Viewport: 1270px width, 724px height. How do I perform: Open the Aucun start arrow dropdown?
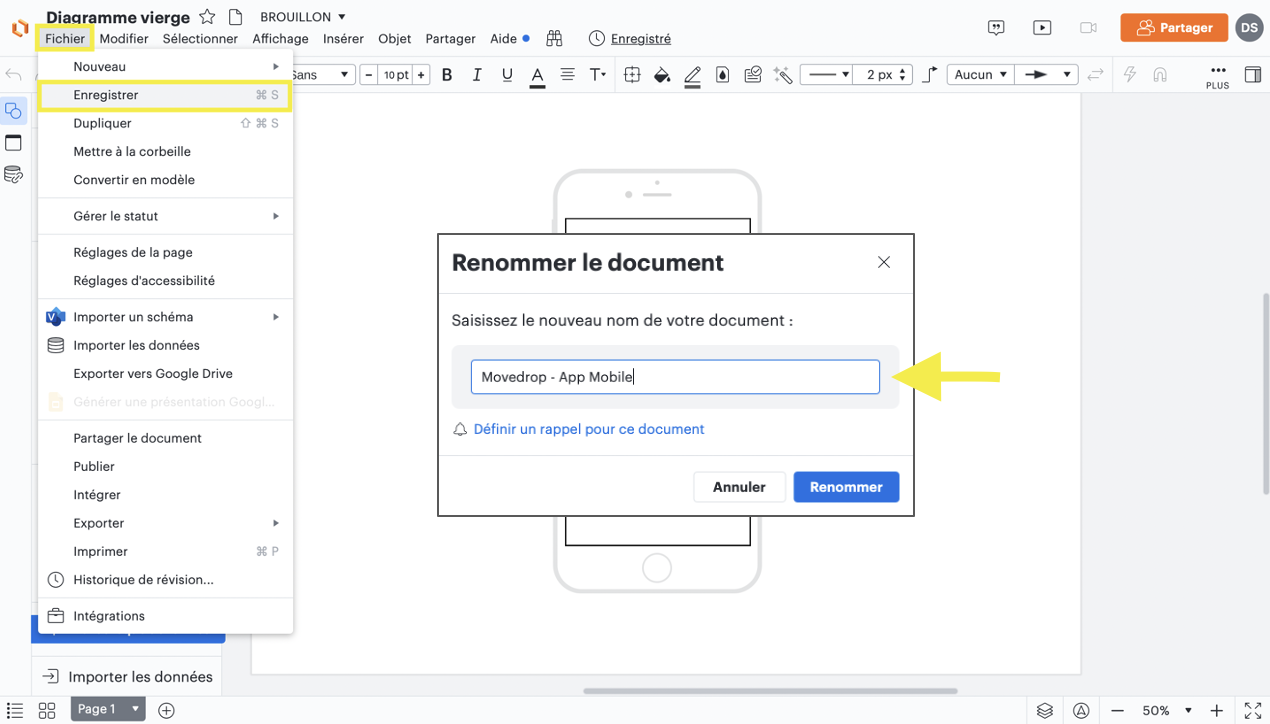[x=980, y=75]
